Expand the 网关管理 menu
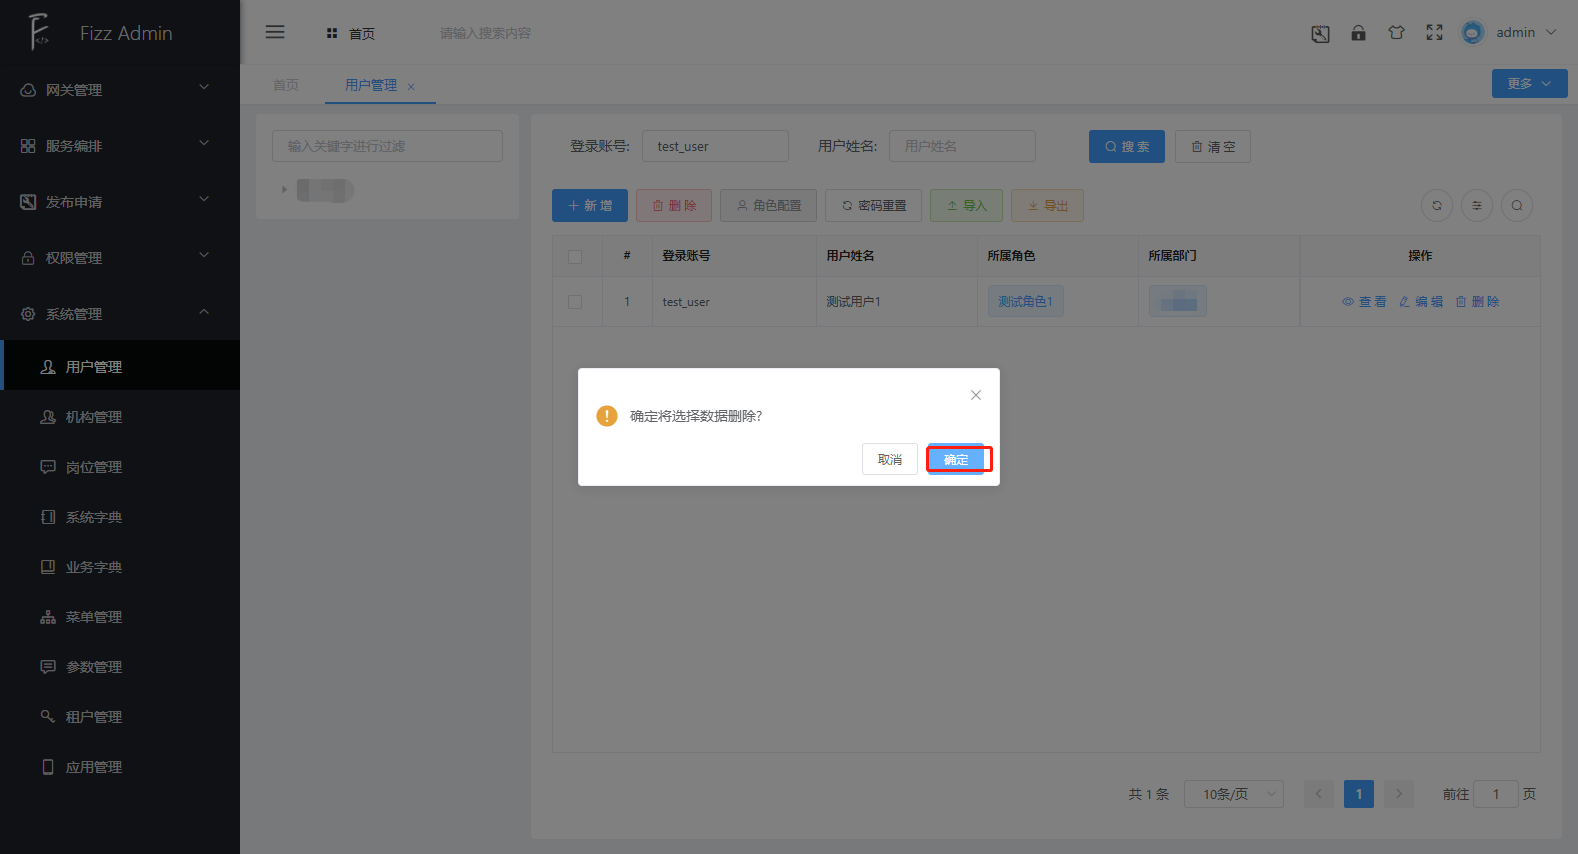 tap(120, 90)
